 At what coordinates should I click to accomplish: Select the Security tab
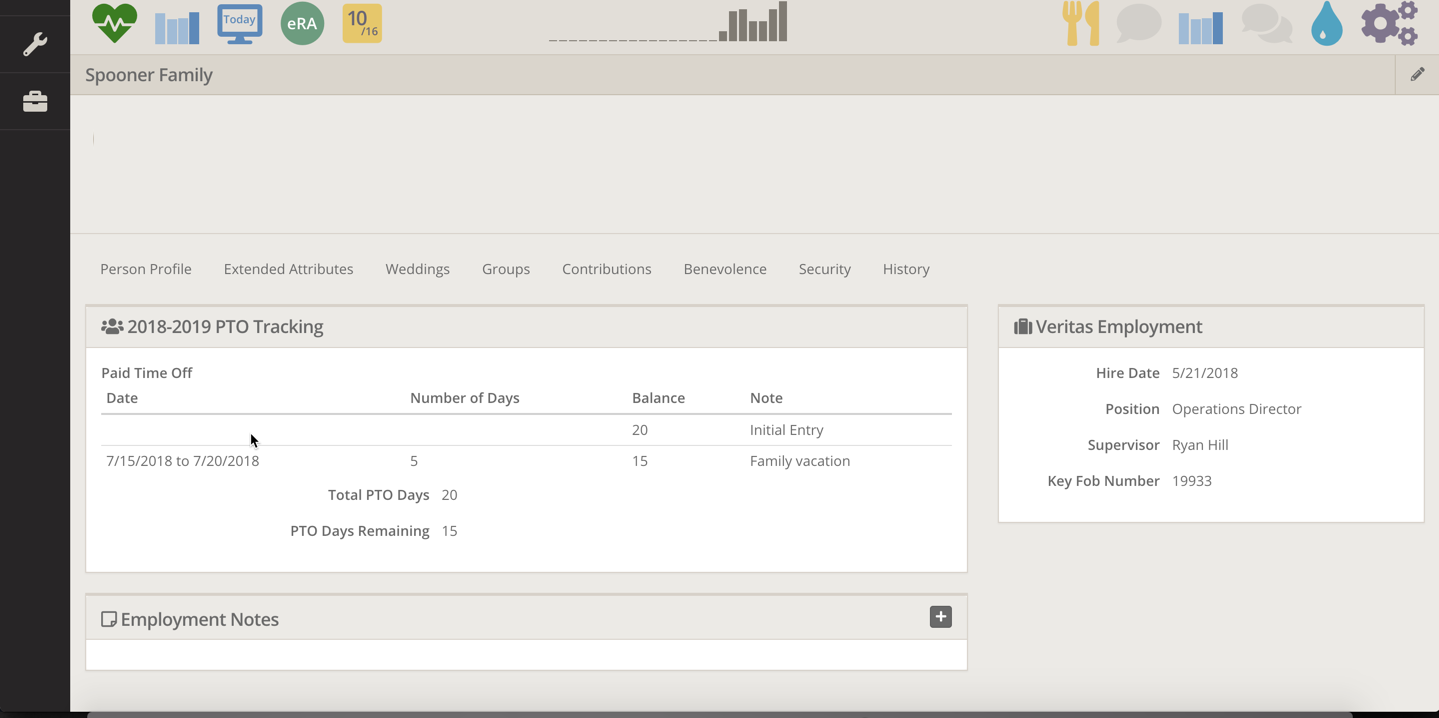coord(824,269)
